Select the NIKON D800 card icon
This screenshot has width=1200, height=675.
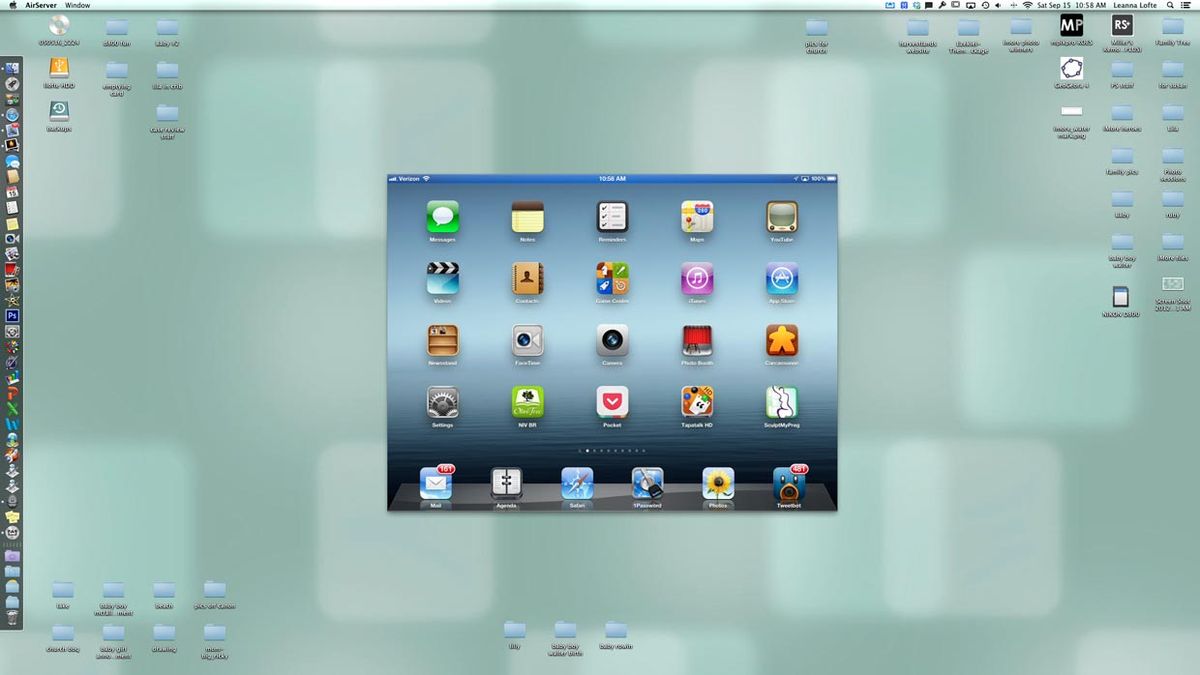point(1121,297)
